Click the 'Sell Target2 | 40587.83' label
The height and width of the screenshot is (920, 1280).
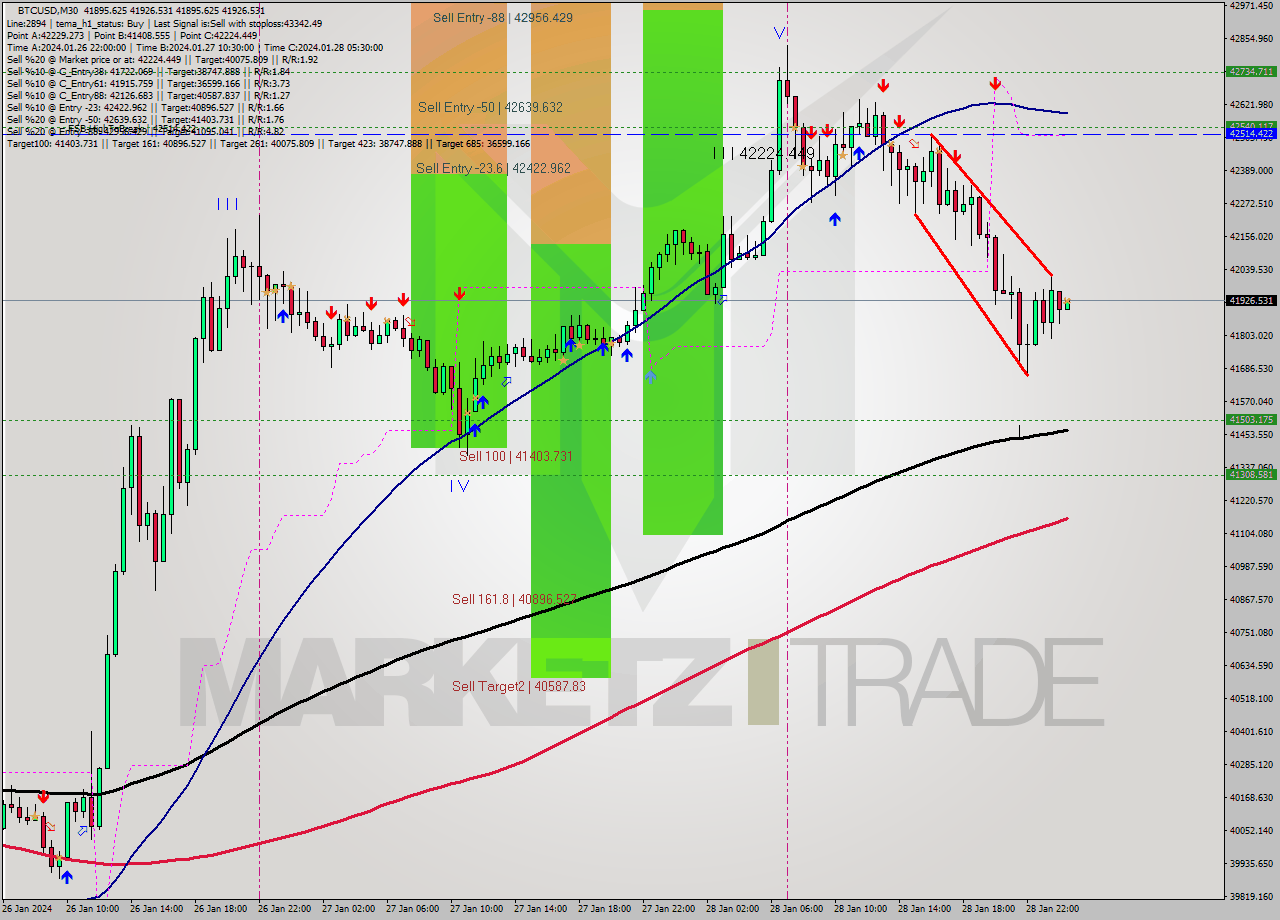point(519,686)
